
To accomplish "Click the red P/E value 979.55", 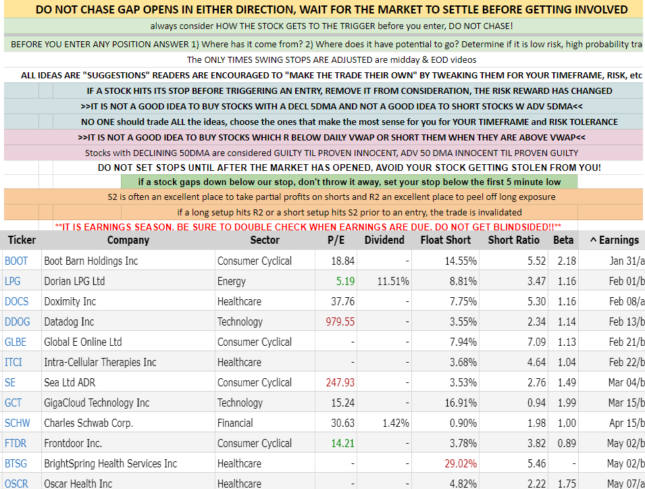I will [x=340, y=322].
